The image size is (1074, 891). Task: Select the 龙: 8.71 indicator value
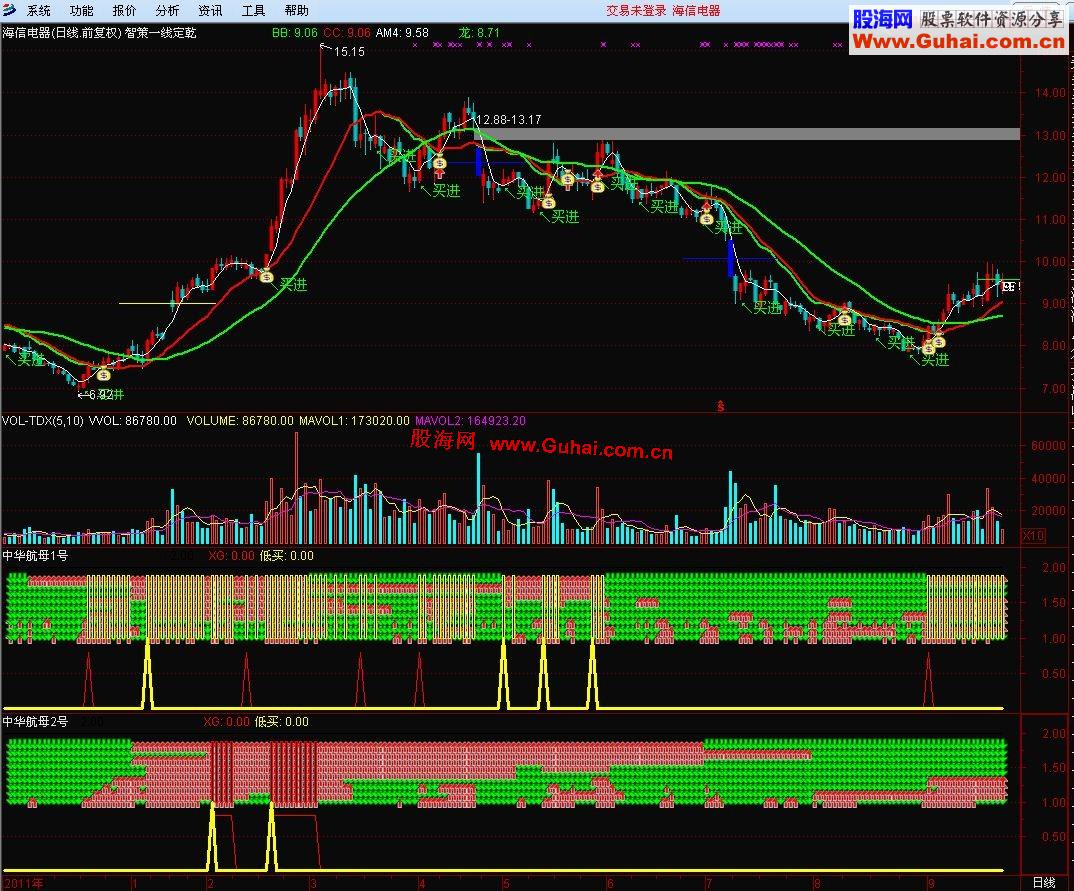pyautogui.click(x=479, y=32)
